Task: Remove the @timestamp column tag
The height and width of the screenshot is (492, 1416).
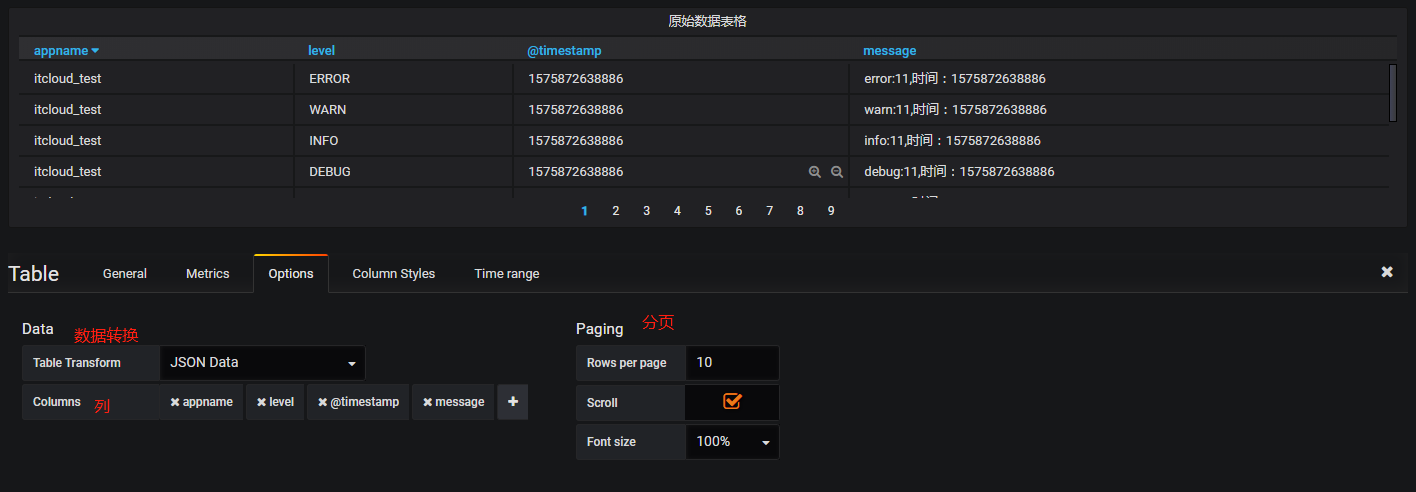Action: coord(323,402)
